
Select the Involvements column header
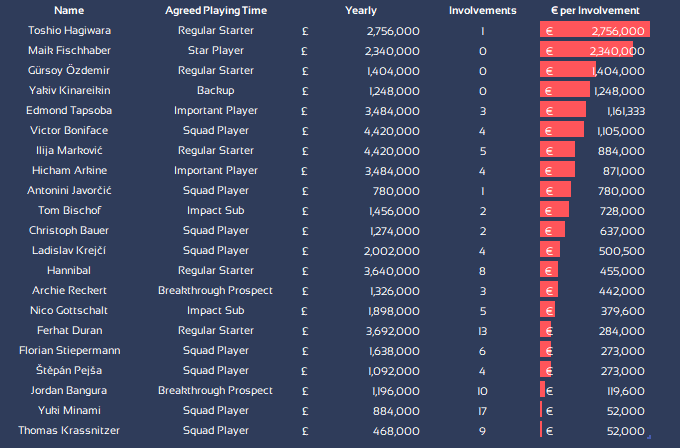(483, 10)
